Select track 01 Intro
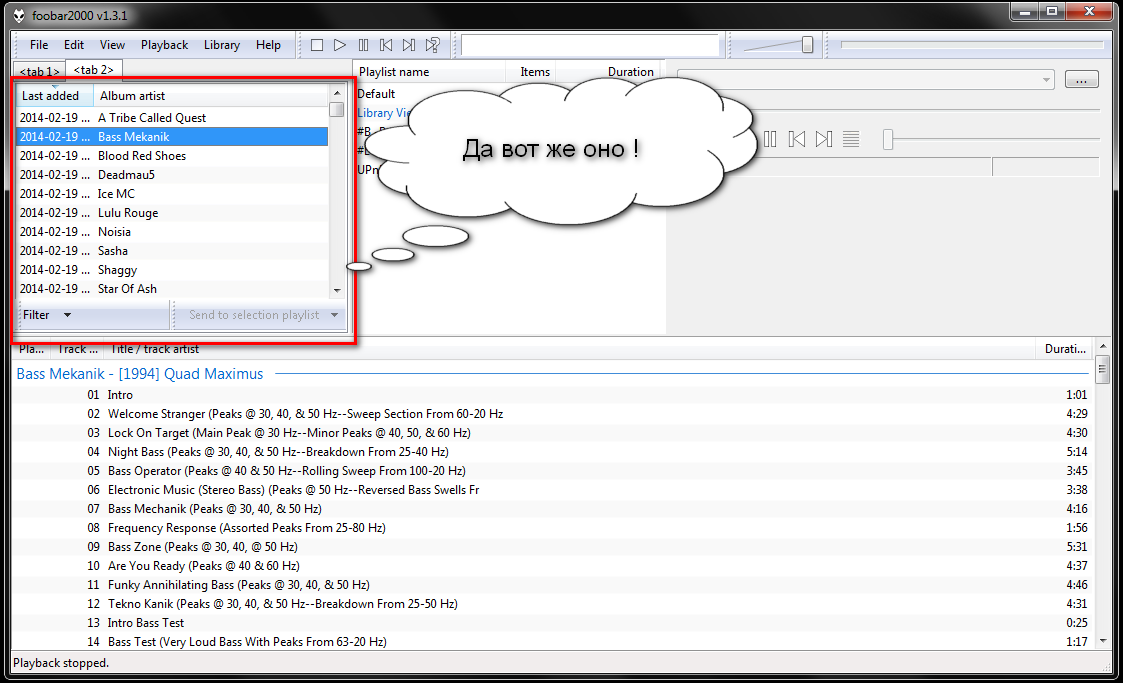Viewport: 1123px width, 683px height. 551,394
